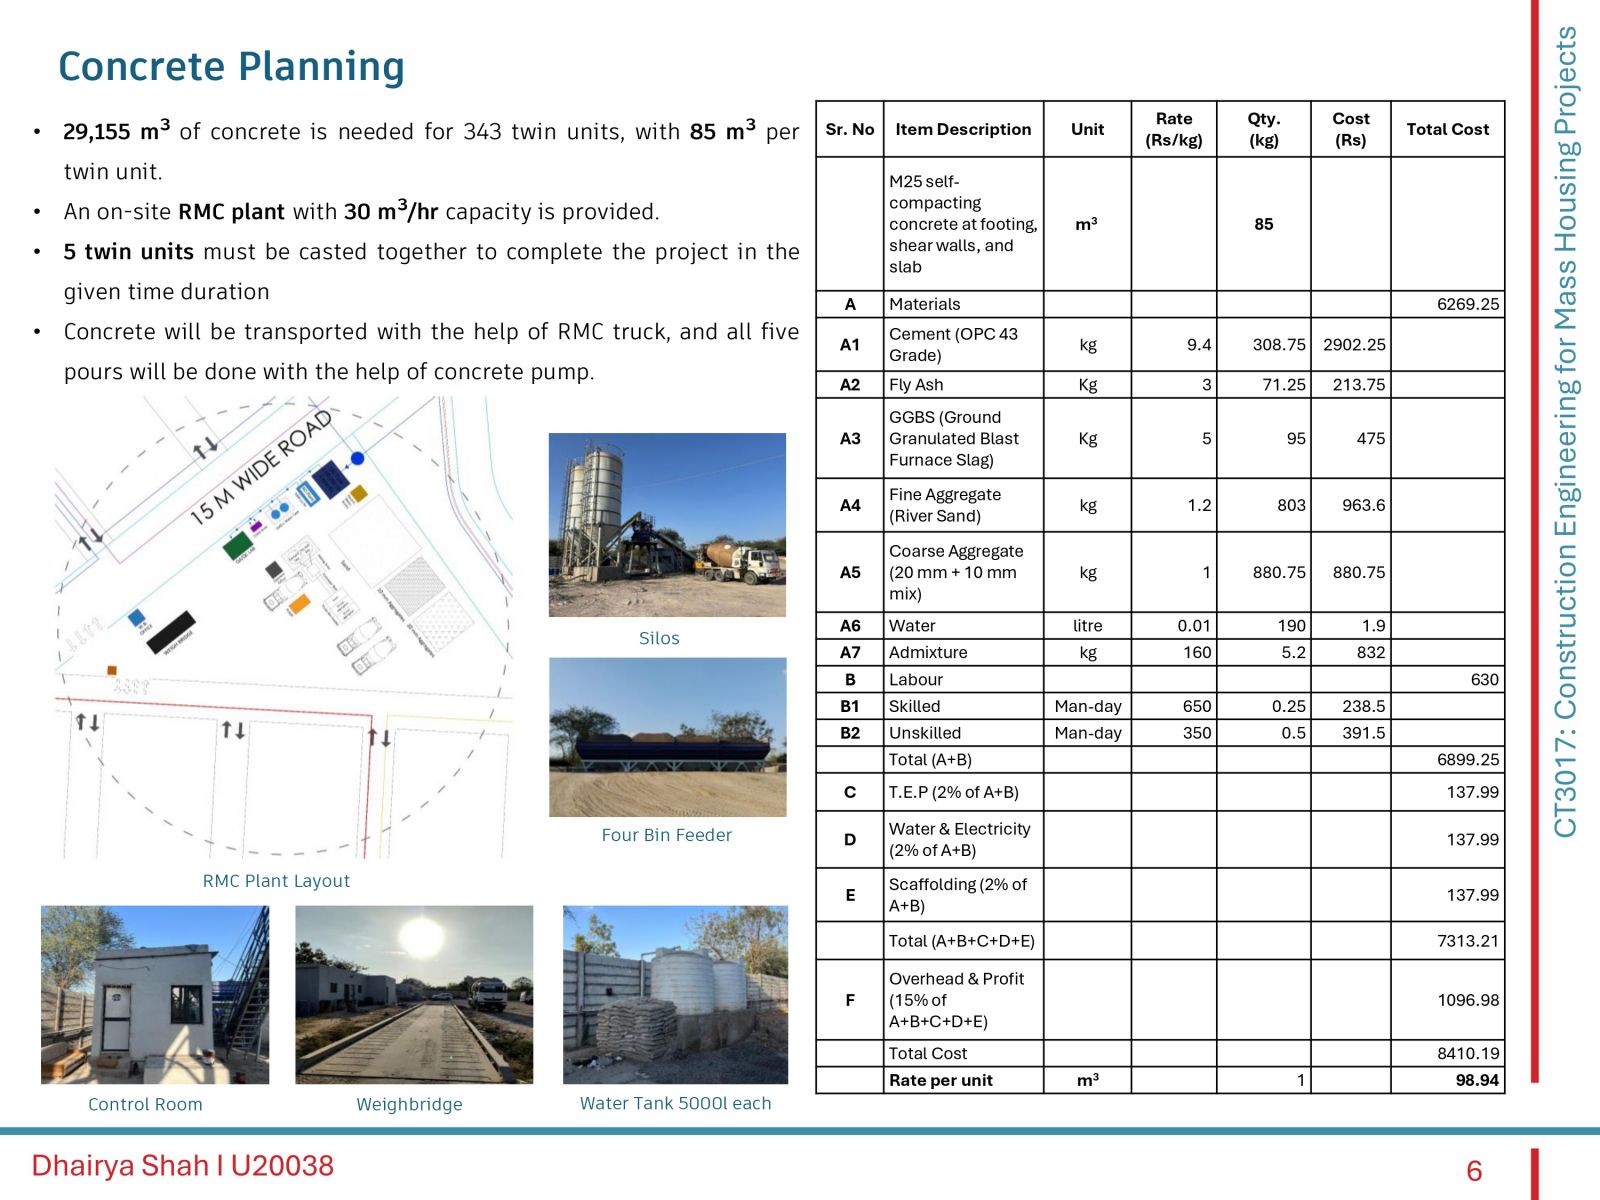Select the Silos photo
Image resolution: width=1600 pixels, height=1200 pixels.
coord(667,525)
